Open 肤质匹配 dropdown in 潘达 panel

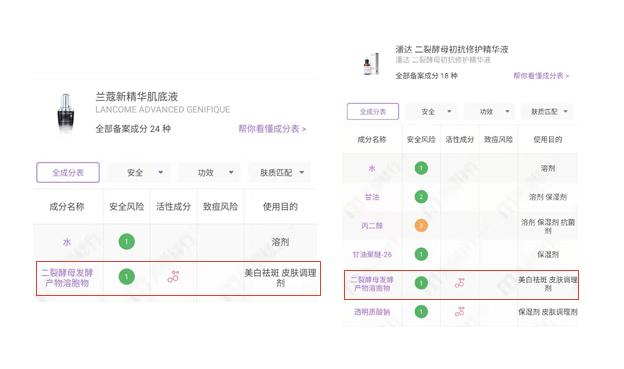point(548,111)
